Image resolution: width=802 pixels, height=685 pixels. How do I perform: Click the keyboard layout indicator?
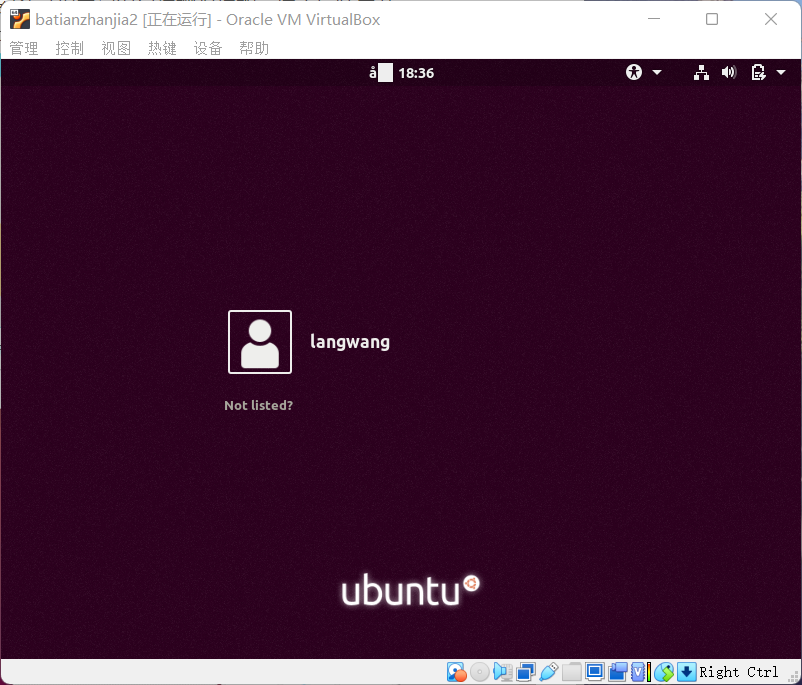(x=381, y=73)
